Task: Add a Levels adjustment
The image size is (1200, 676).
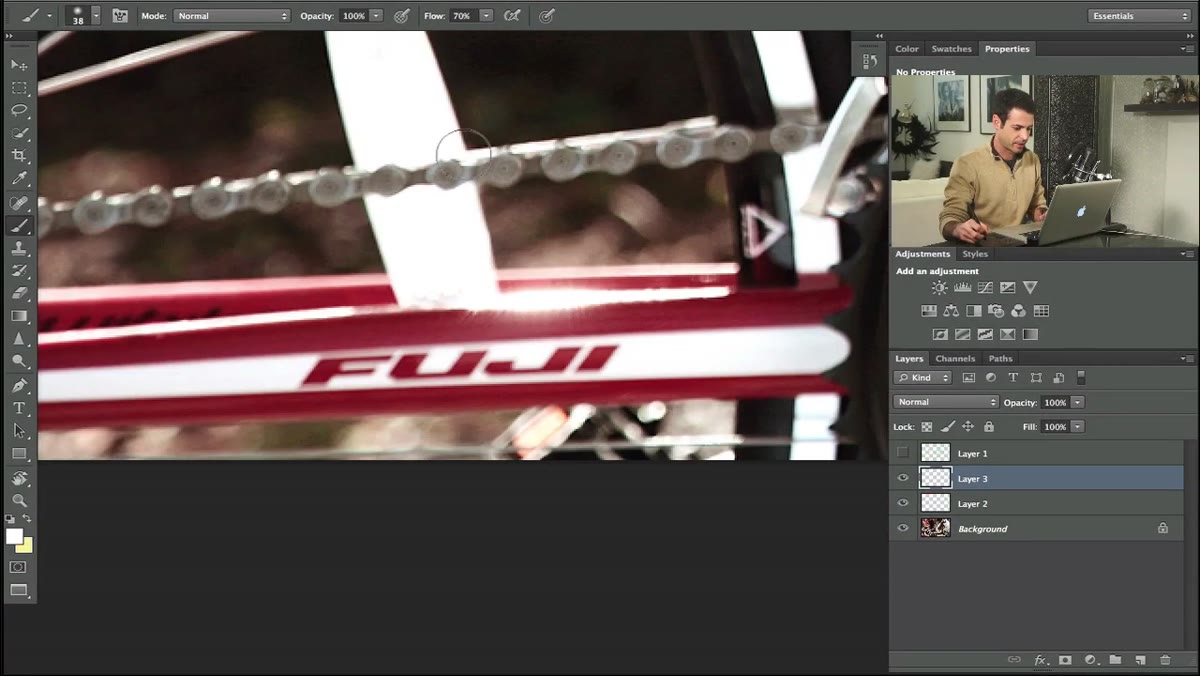Action: [962, 288]
